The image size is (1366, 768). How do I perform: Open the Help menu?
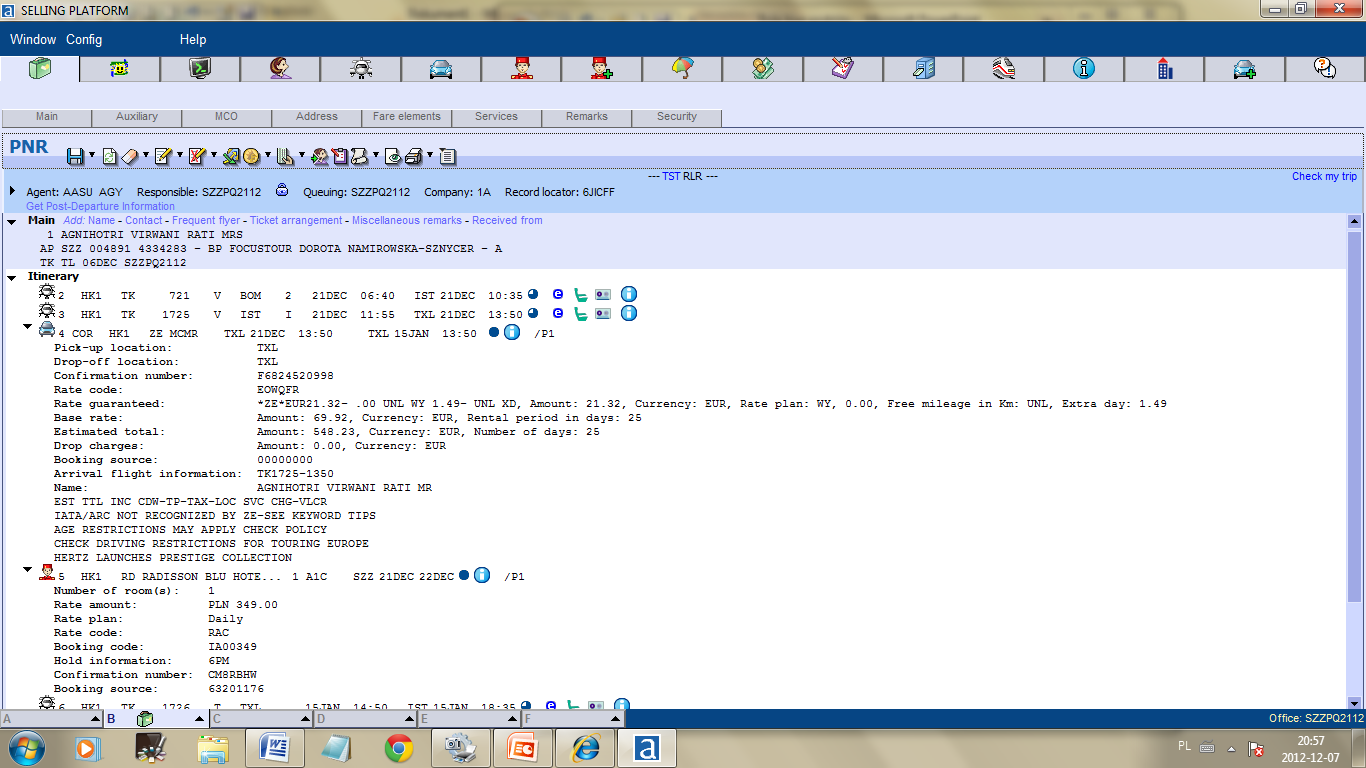[x=193, y=40]
